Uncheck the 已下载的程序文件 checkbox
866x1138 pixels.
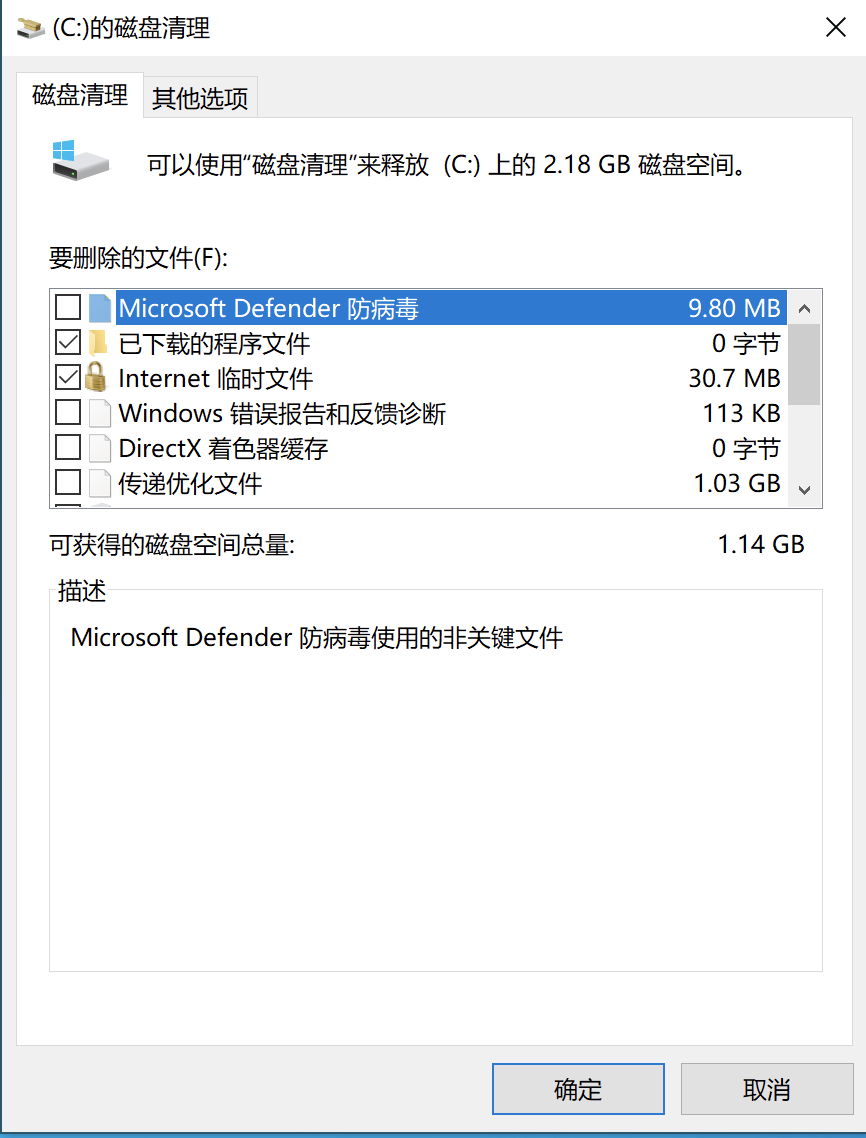(x=68, y=343)
